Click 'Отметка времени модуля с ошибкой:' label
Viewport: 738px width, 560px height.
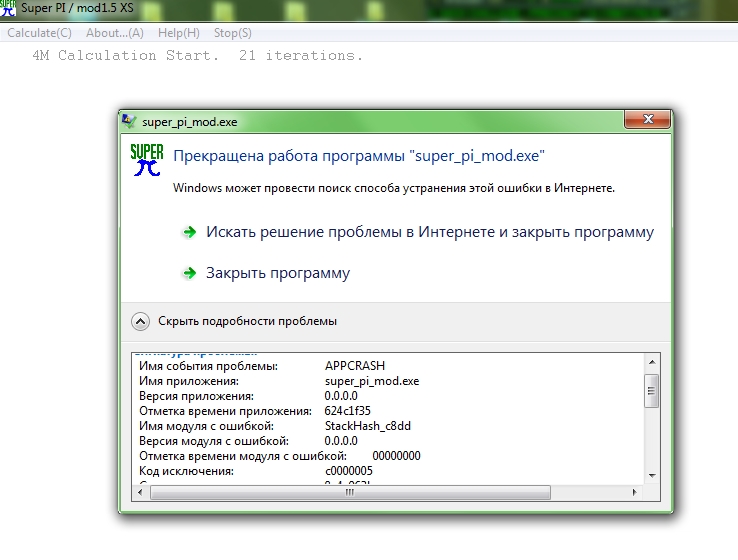coord(243,456)
